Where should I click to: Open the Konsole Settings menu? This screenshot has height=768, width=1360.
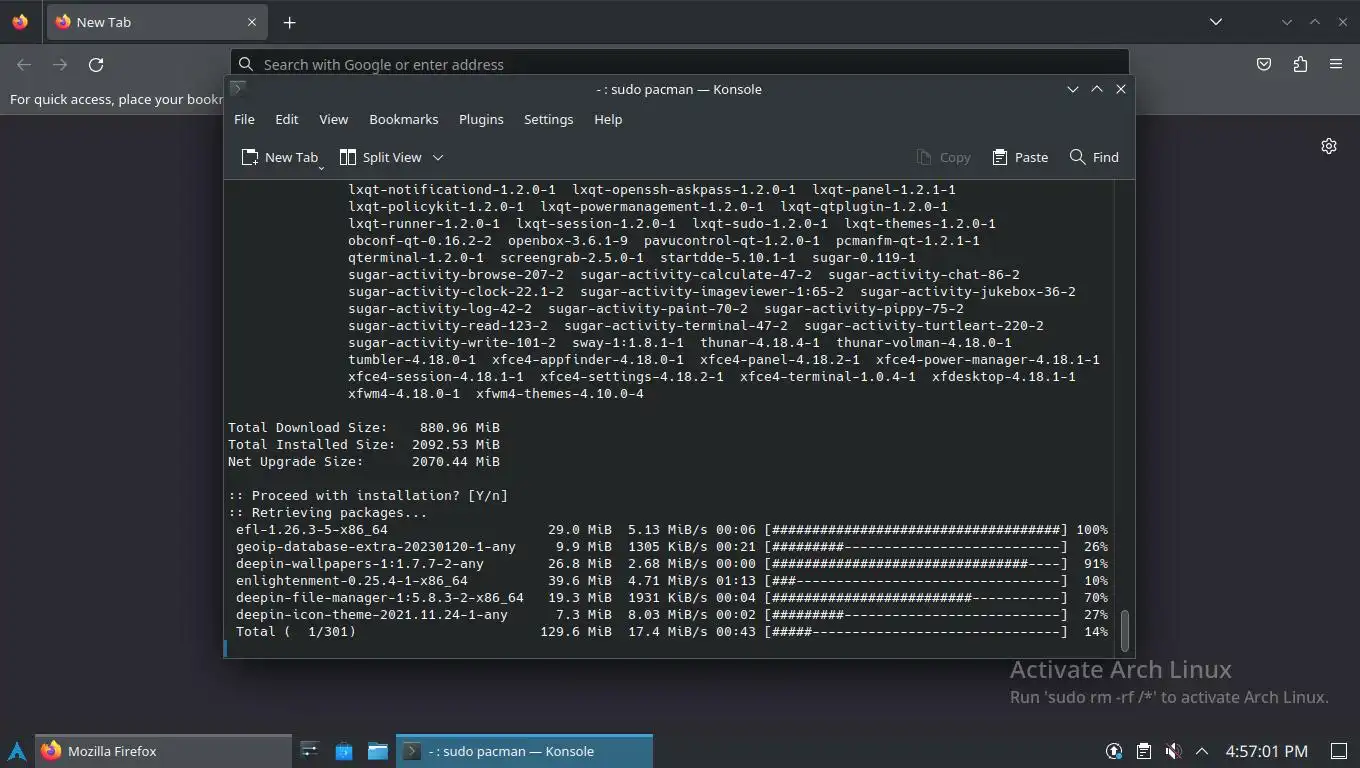pos(548,119)
